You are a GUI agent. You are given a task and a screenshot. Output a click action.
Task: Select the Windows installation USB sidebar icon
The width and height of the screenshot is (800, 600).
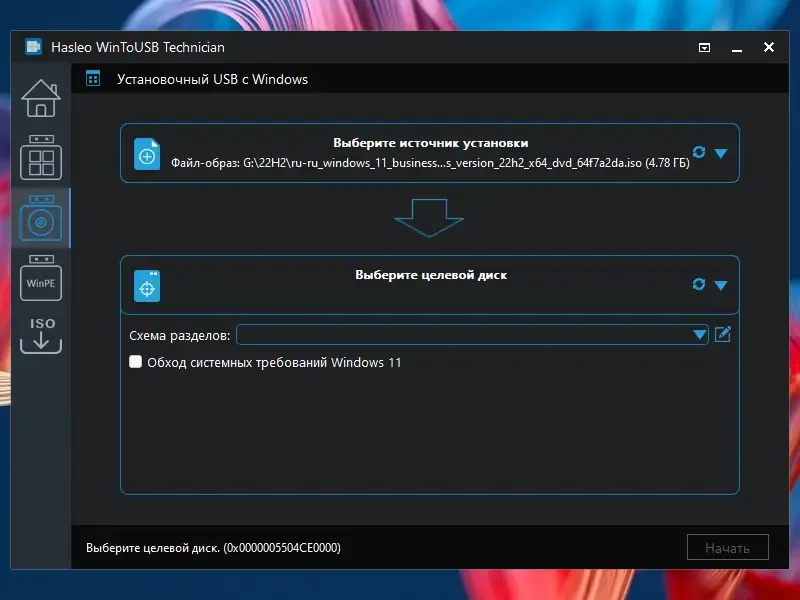(x=41, y=219)
